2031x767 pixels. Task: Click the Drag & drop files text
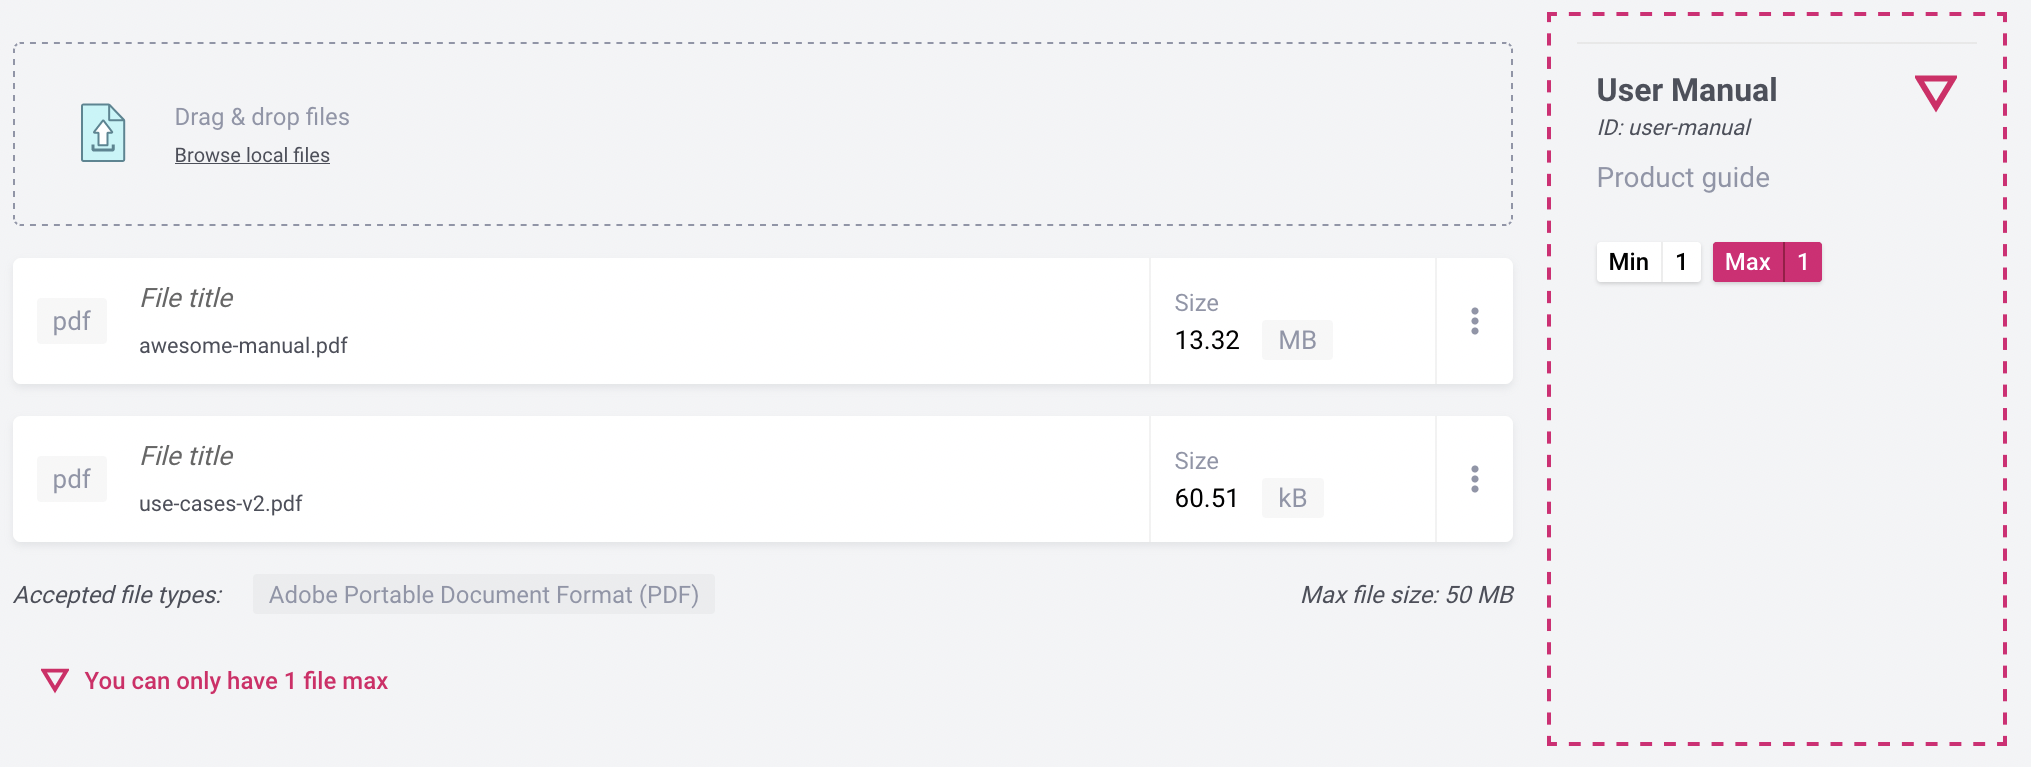point(262,117)
